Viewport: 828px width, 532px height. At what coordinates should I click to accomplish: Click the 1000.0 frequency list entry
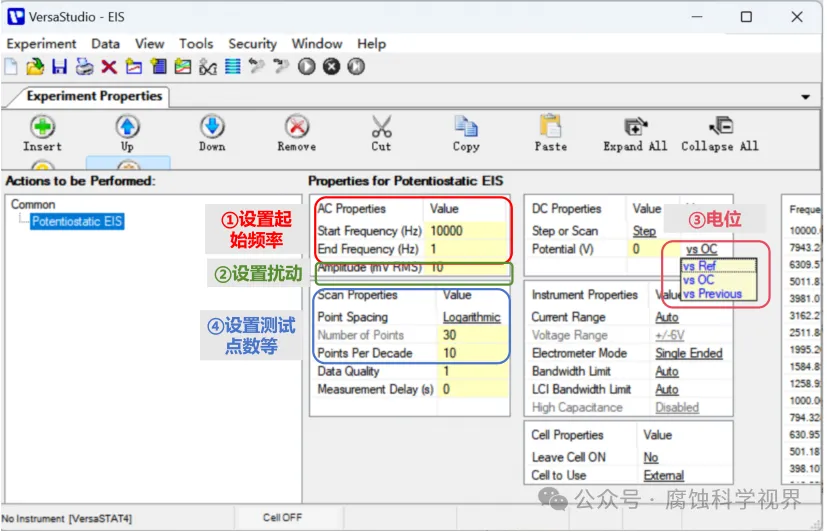[805, 400]
